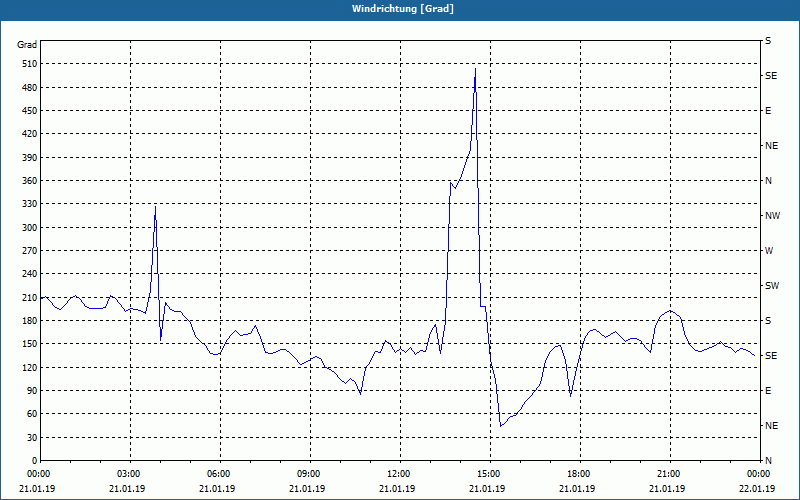Viewport: 800px width, 500px height.
Task: Select the y-axis value 30
Action: pyautogui.click(x=32, y=437)
